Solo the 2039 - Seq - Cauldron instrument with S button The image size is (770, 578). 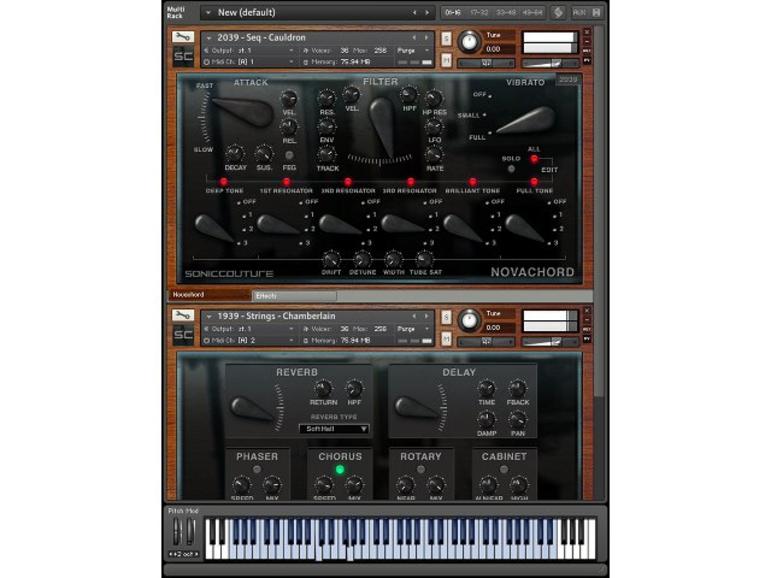pos(446,38)
